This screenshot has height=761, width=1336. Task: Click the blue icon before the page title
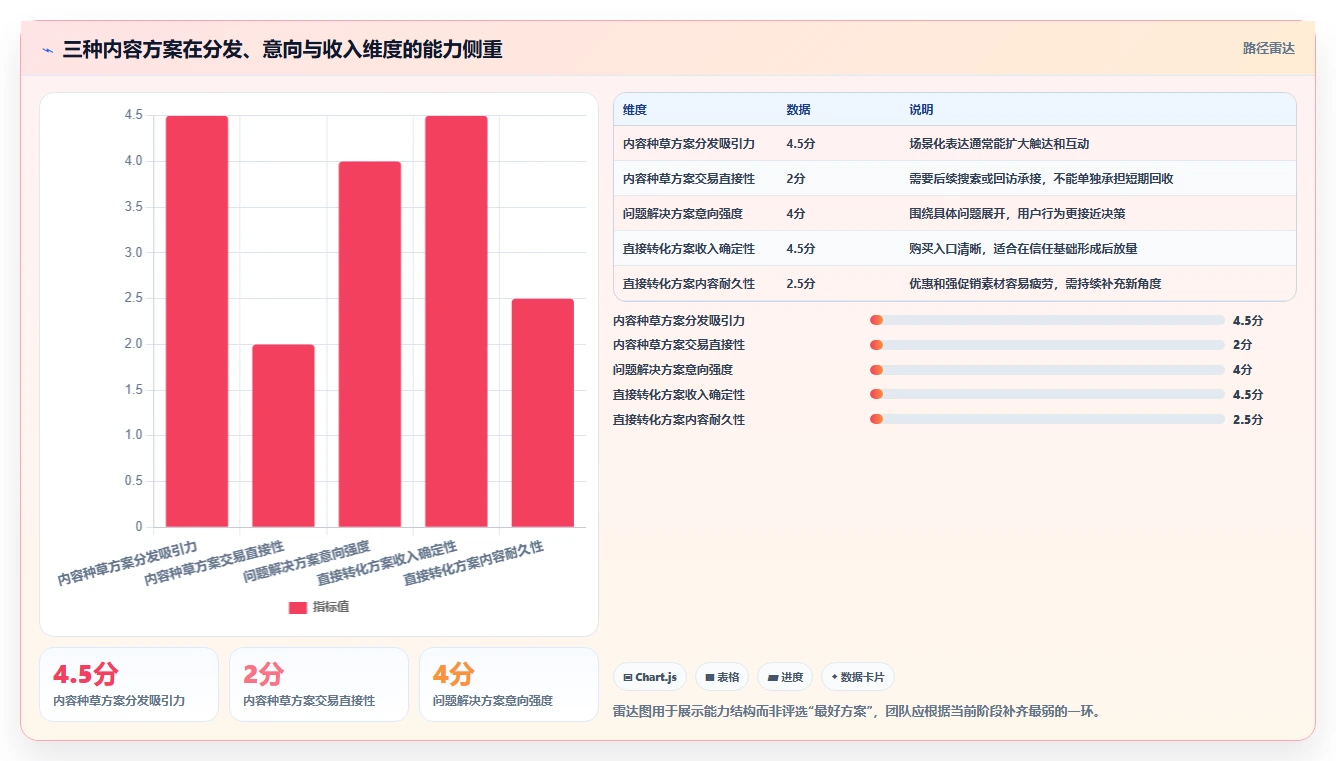click(48, 50)
